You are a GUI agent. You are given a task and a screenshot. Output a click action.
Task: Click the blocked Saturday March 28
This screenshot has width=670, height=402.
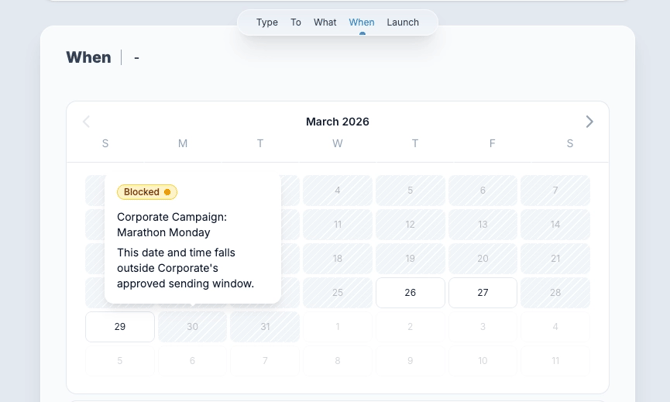point(555,293)
